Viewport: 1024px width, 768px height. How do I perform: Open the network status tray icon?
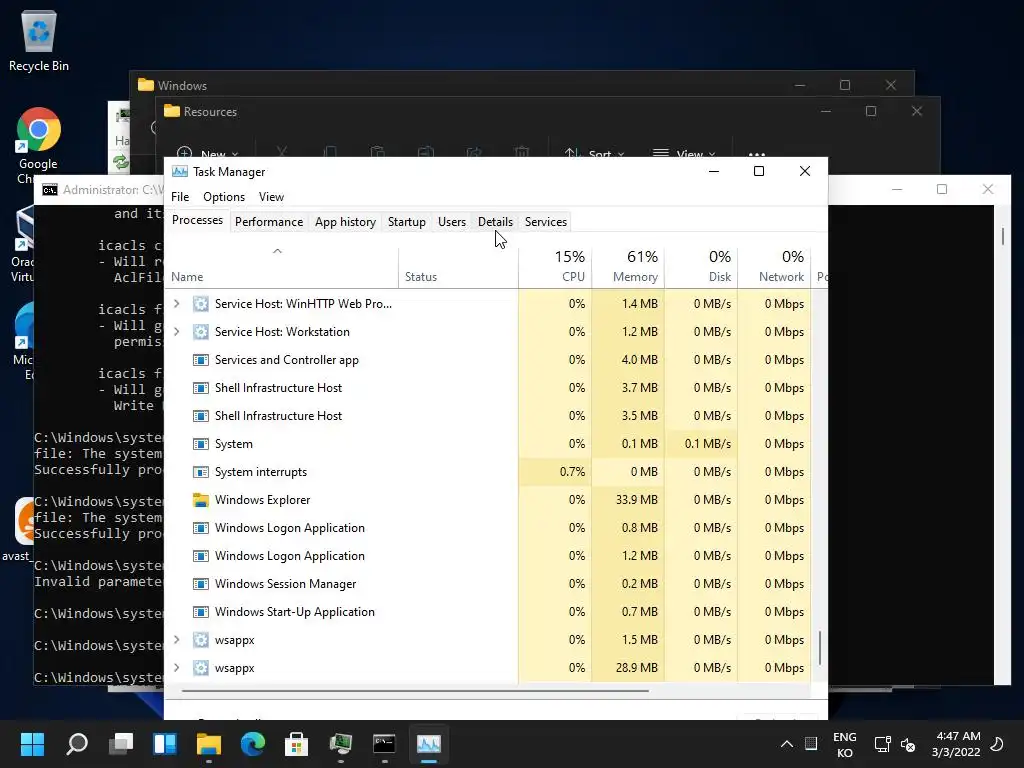coord(883,744)
